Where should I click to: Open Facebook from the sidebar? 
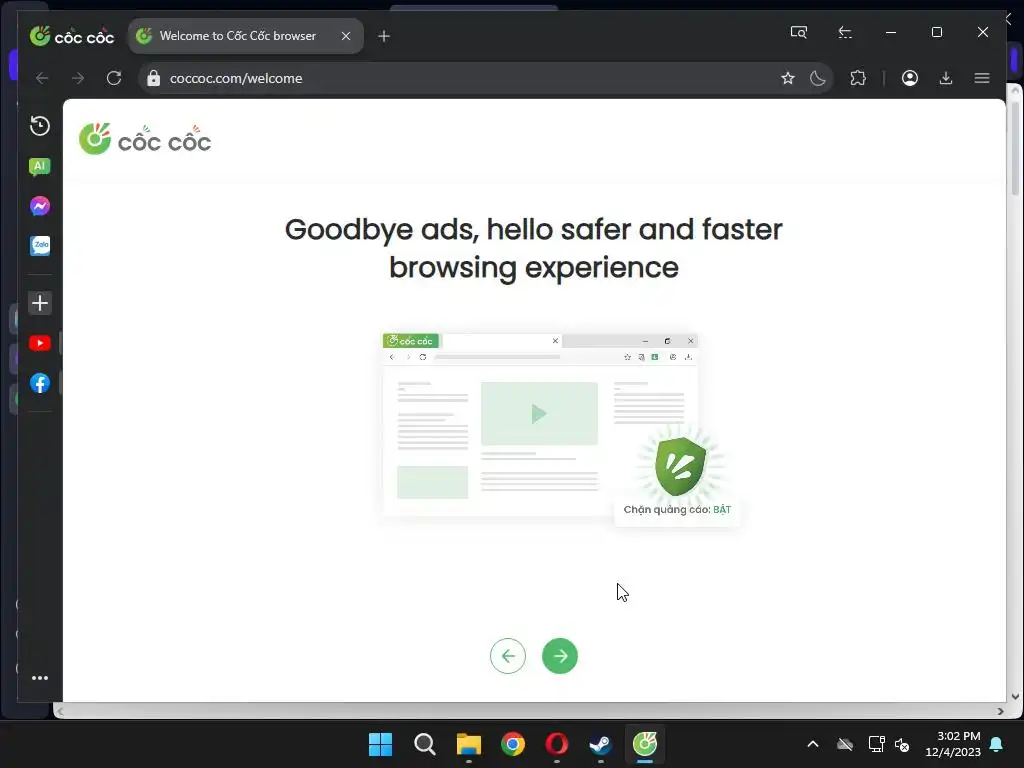[x=40, y=383]
